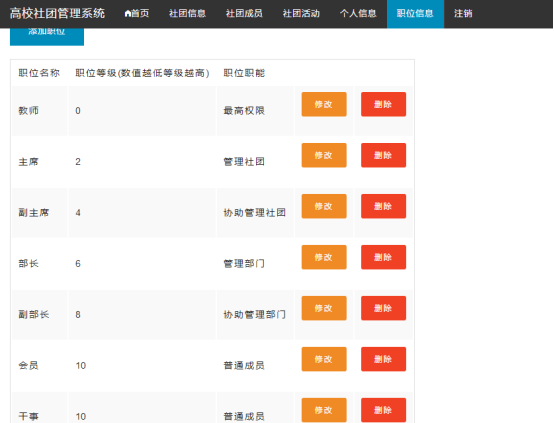Image resolution: width=554 pixels, height=423 pixels.
Task: Click the 职位名称 column header
Action: coord(39,73)
